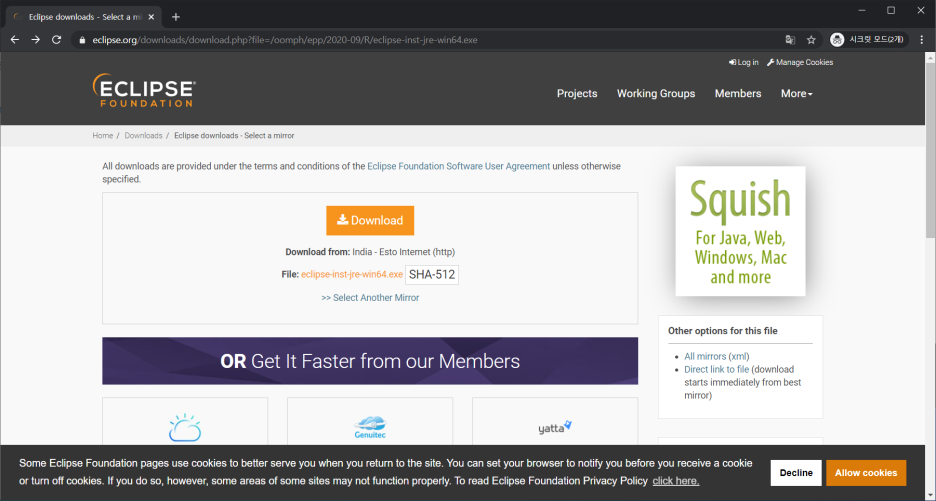This screenshot has width=936, height=501.
Task: Click the Eclipse Foundation logo
Action: [x=144, y=91]
